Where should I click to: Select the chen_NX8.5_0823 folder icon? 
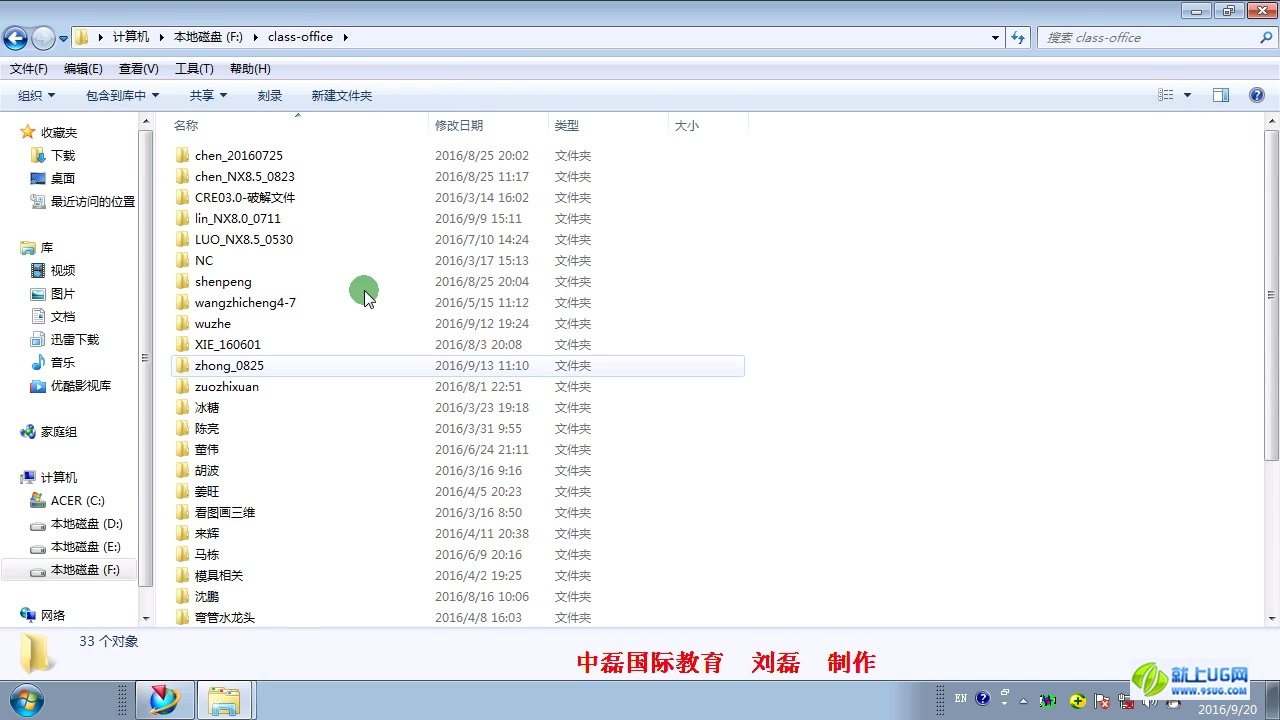[182, 177]
